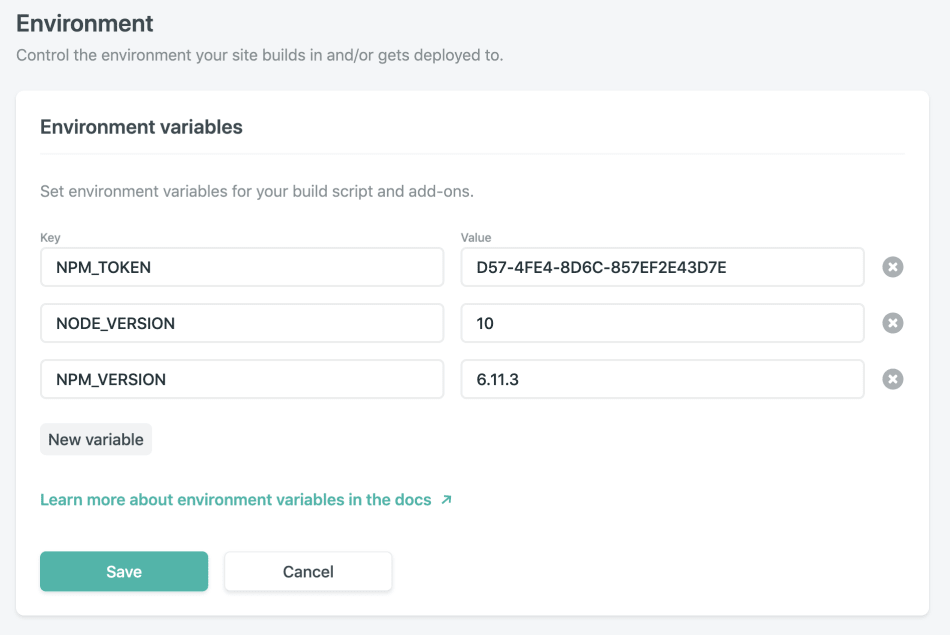Remove the NPM_VERSION variable row
The width and height of the screenshot is (950, 635).
tap(892, 379)
